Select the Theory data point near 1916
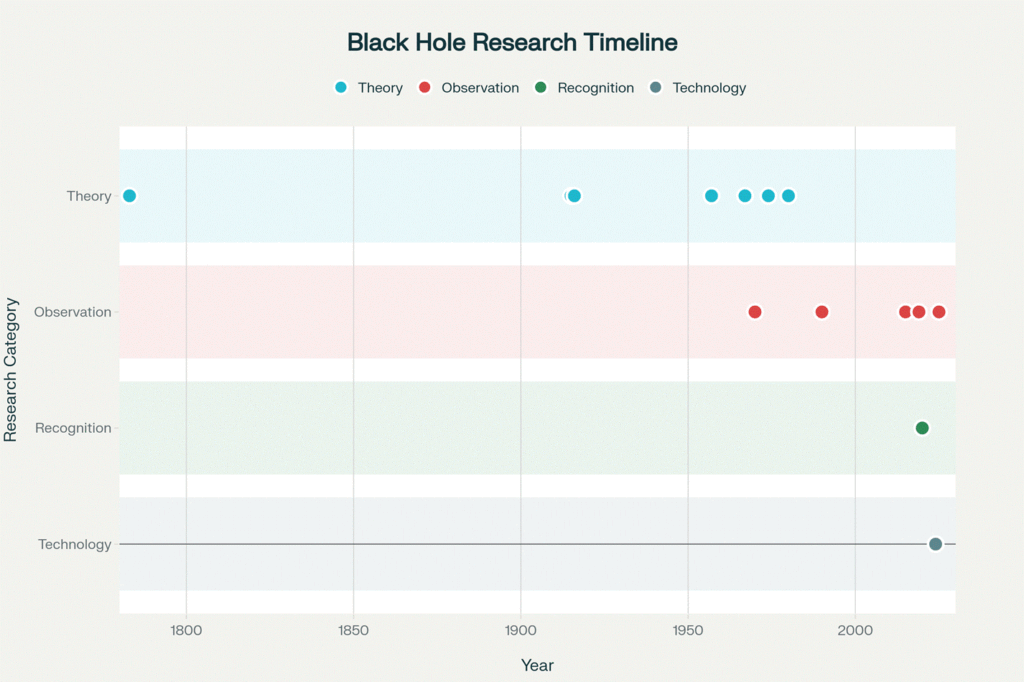This screenshot has height=682, width=1024. coord(574,196)
